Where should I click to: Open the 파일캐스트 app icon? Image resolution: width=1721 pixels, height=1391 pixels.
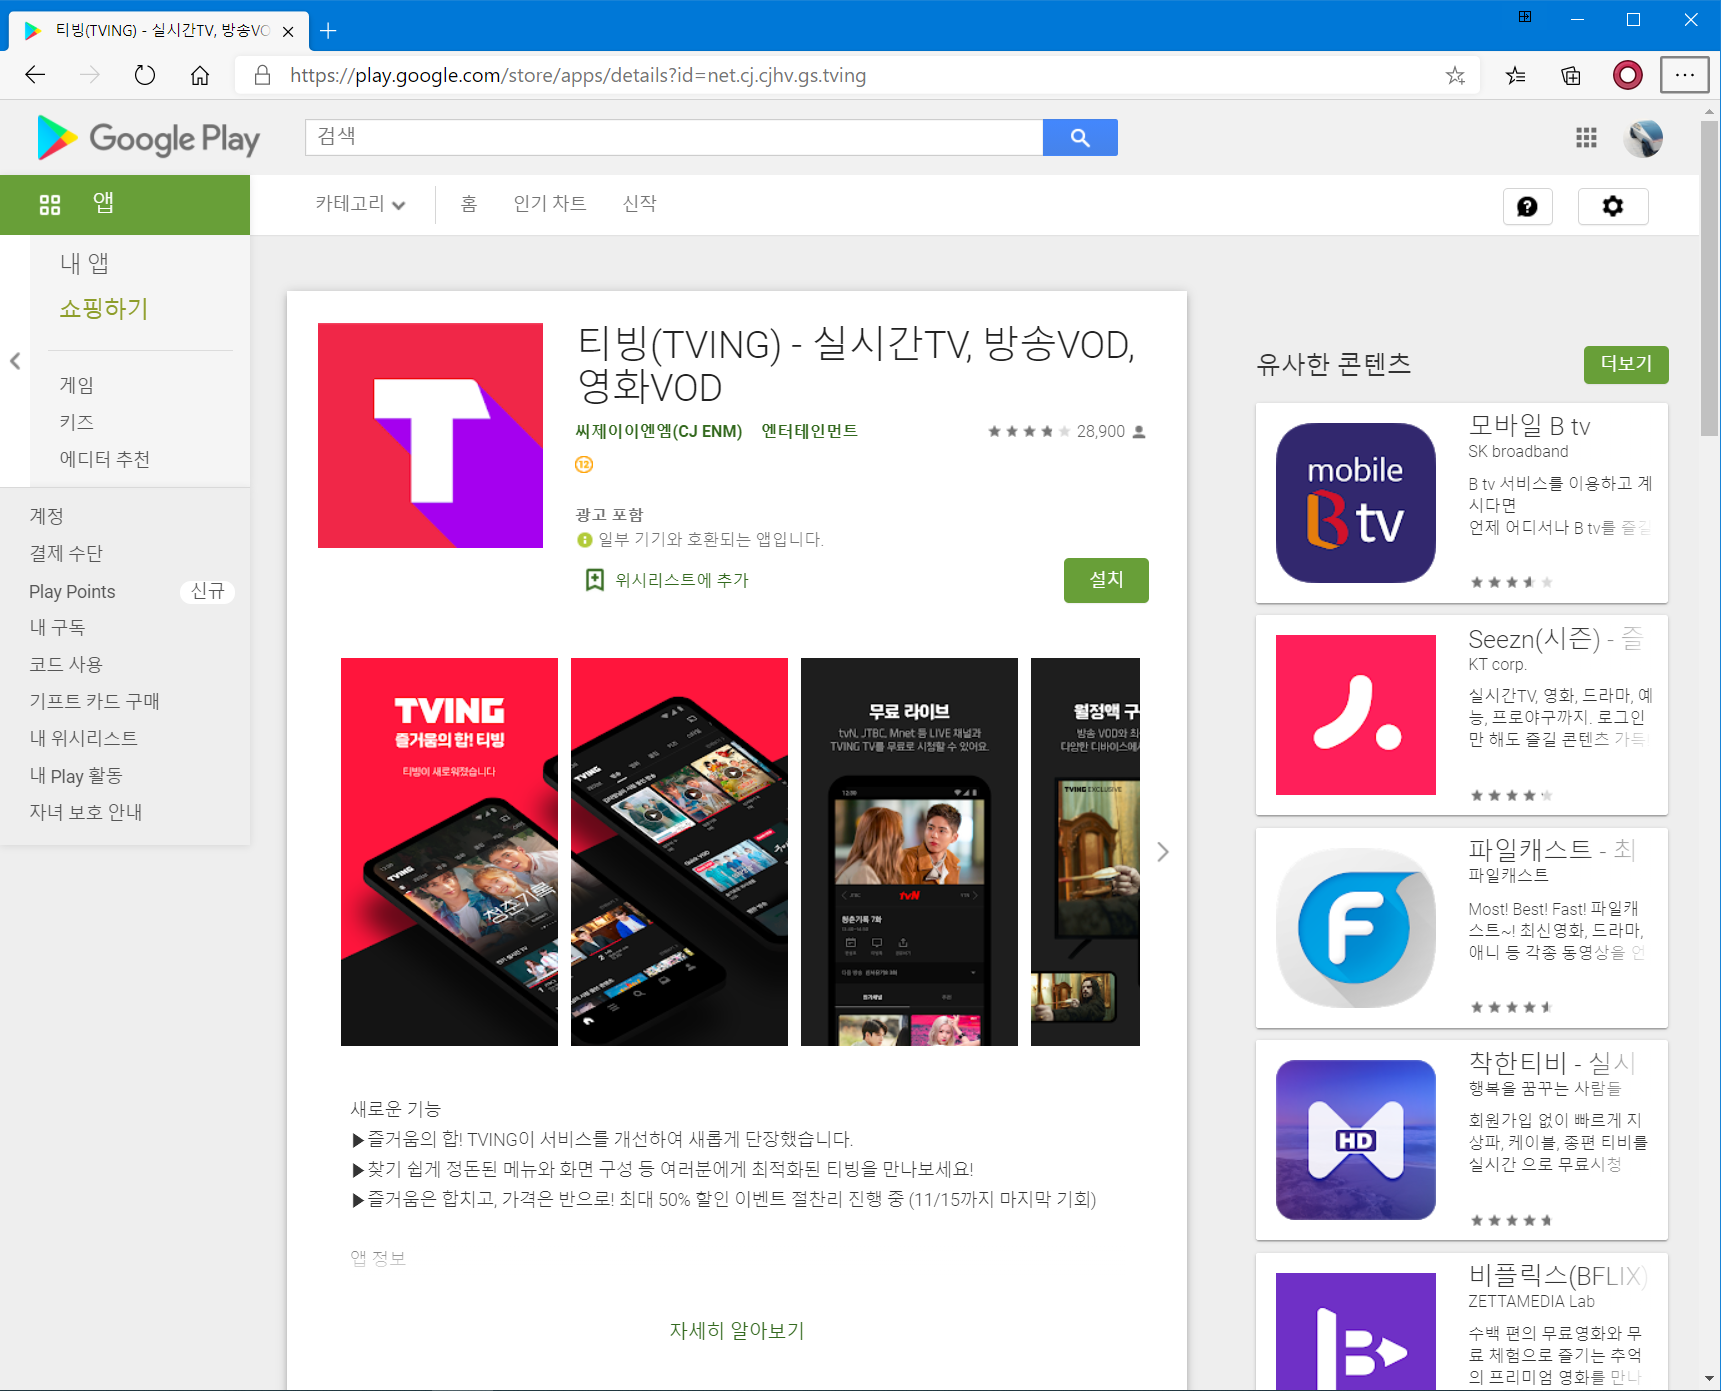click(1356, 928)
